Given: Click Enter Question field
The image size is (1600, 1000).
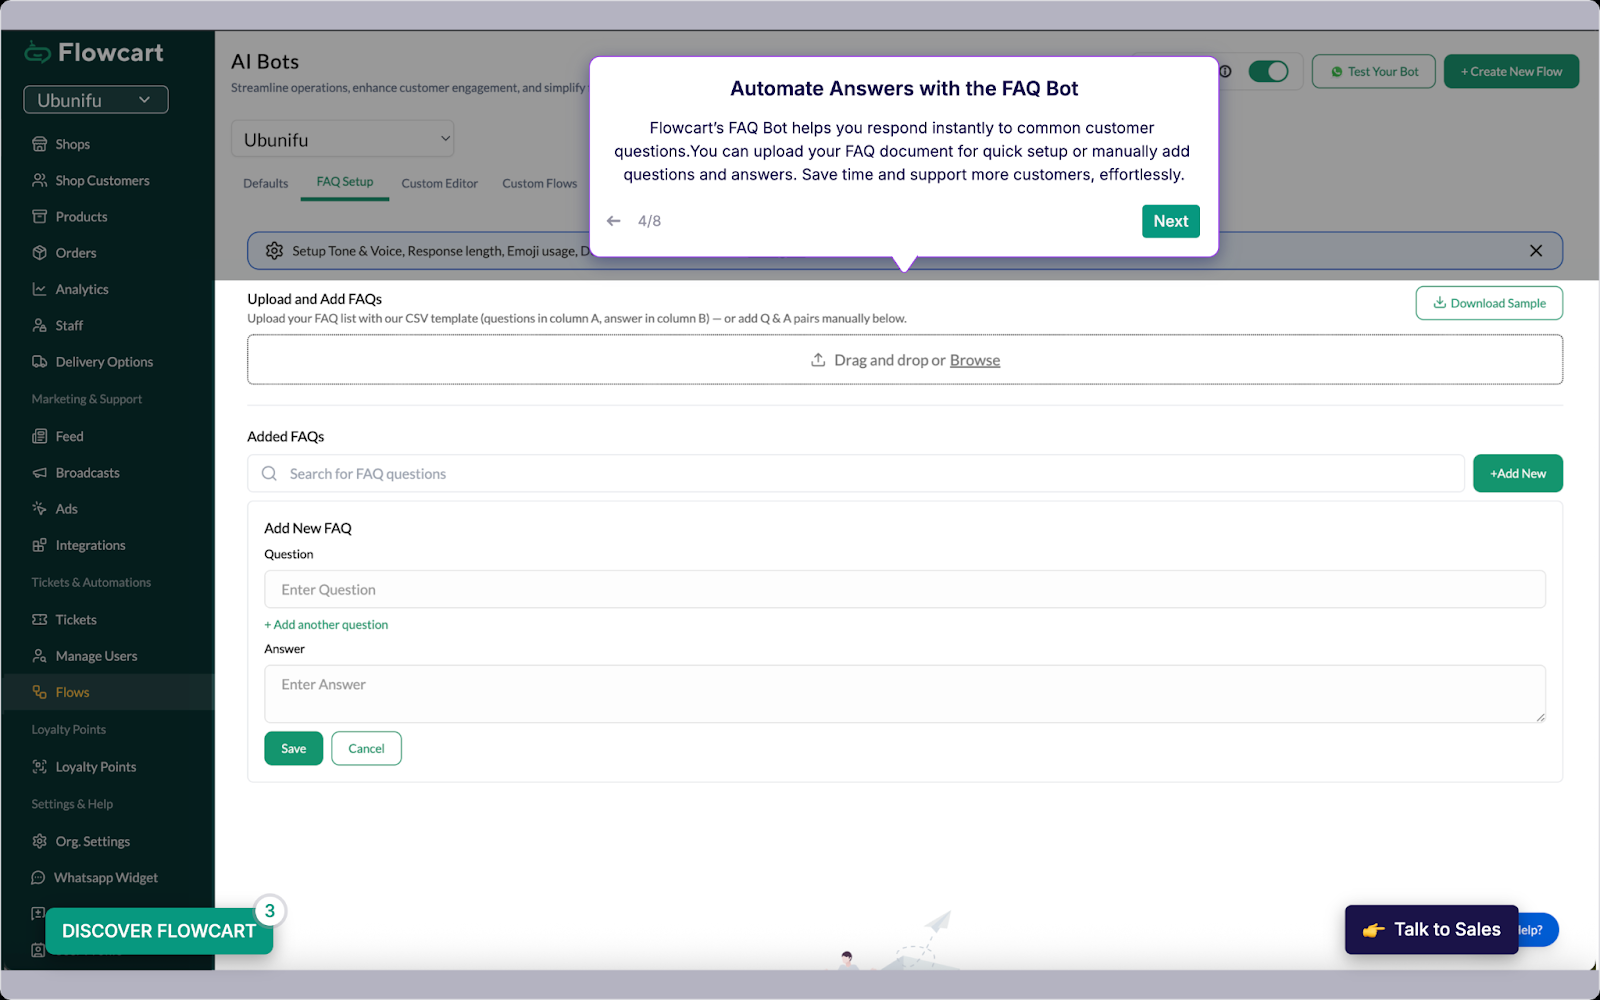Looking at the screenshot, I should (x=905, y=589).
